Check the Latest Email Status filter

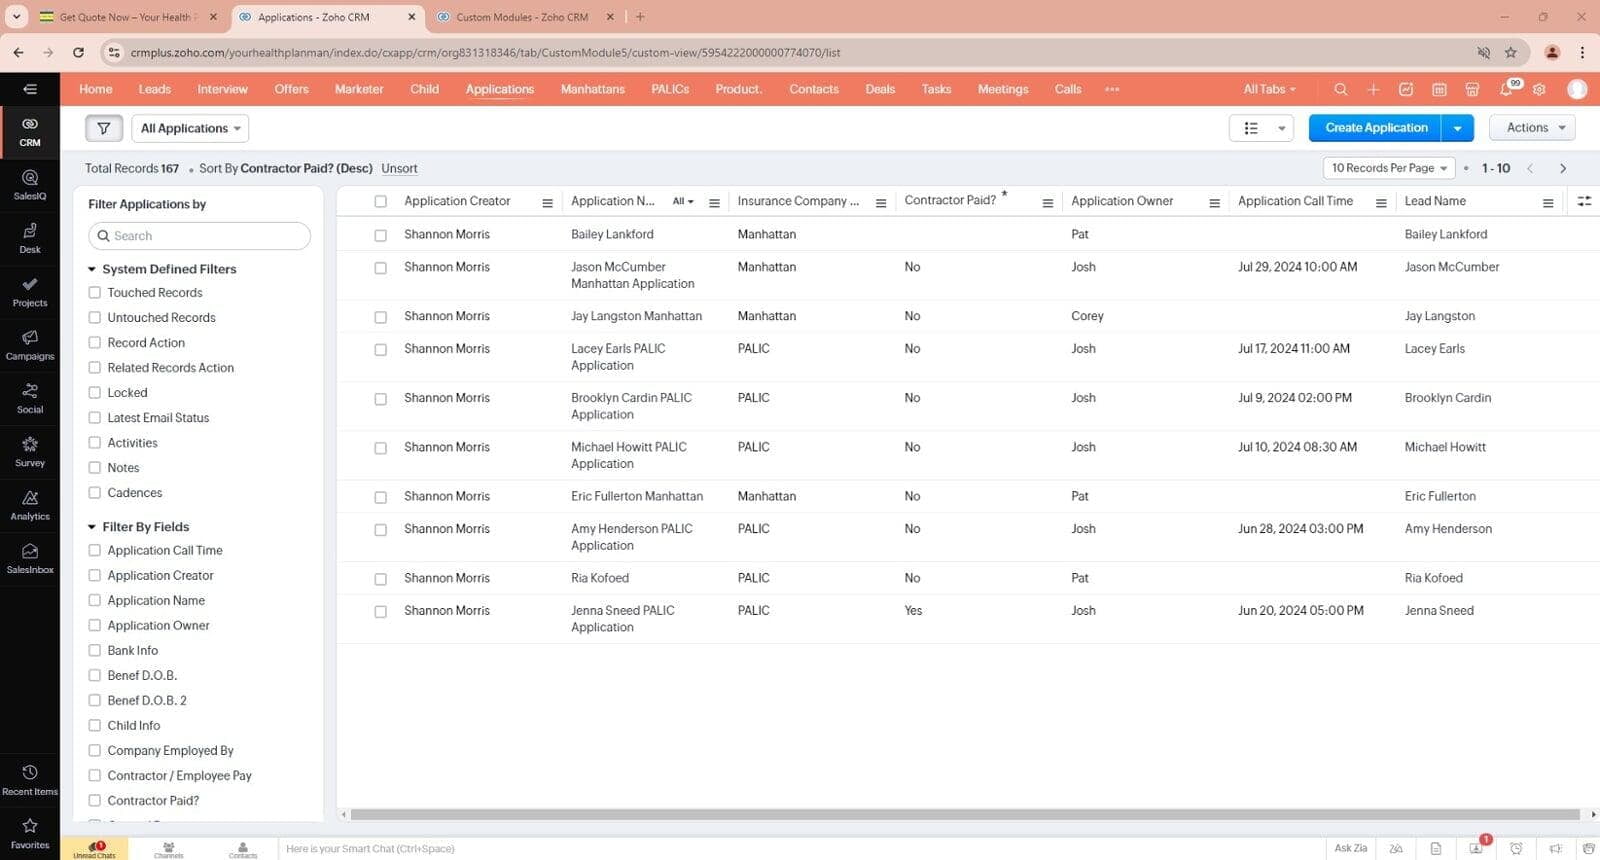95,418
